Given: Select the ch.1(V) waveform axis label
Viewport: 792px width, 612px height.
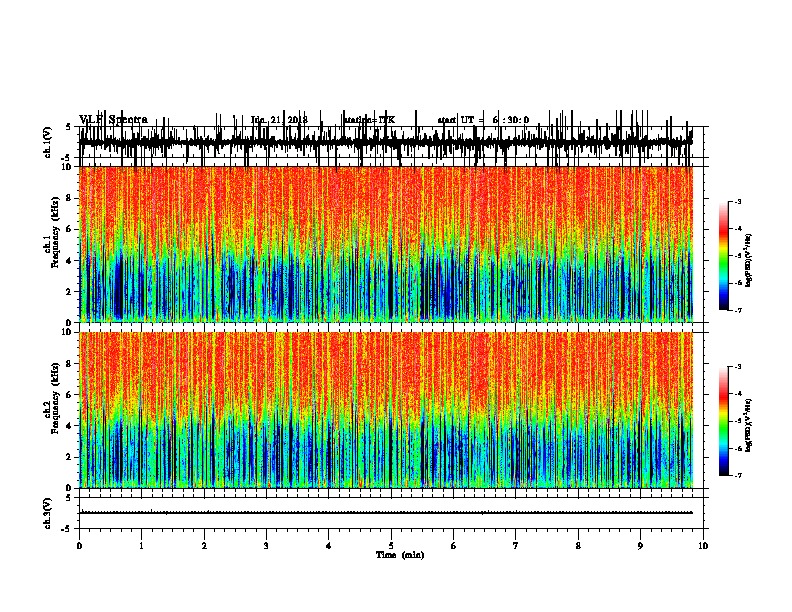Looking at the screenshot, I should (48, 142).
